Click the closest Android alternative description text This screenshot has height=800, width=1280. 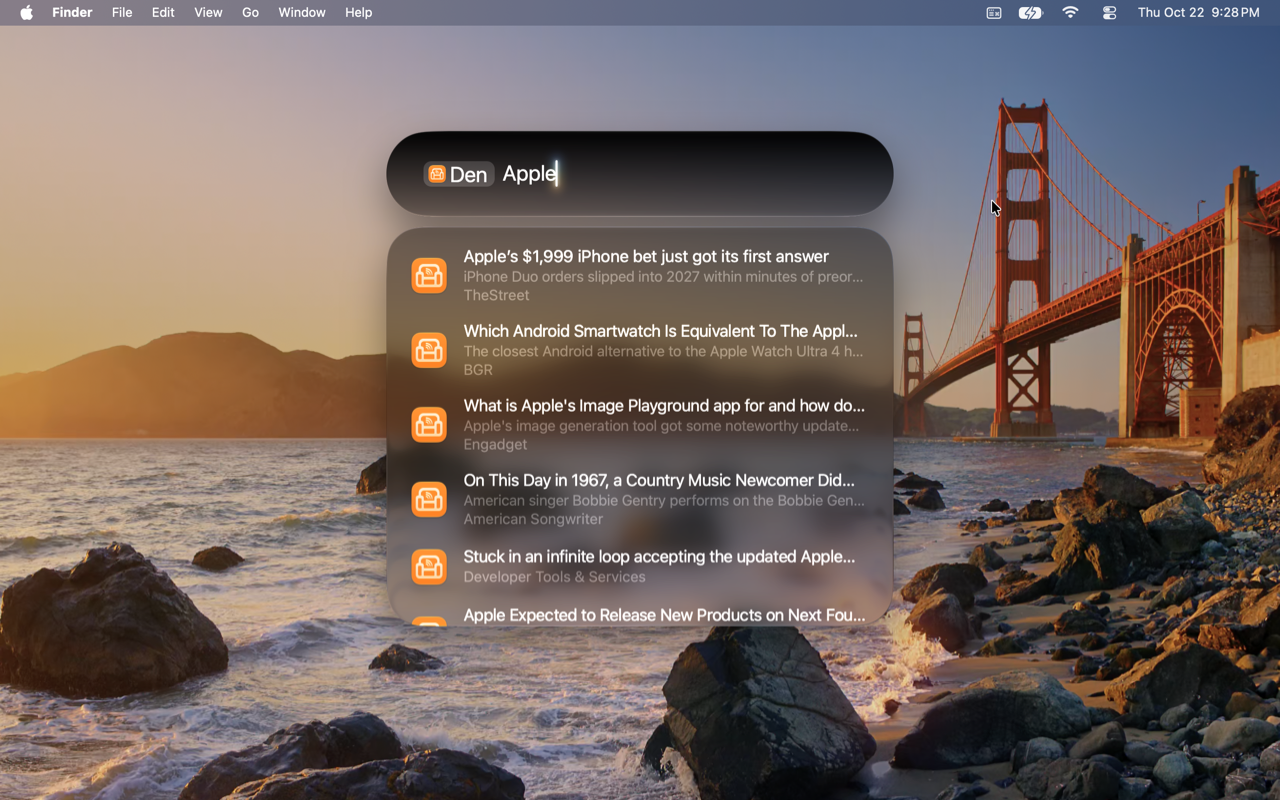[x=664, y=351]
